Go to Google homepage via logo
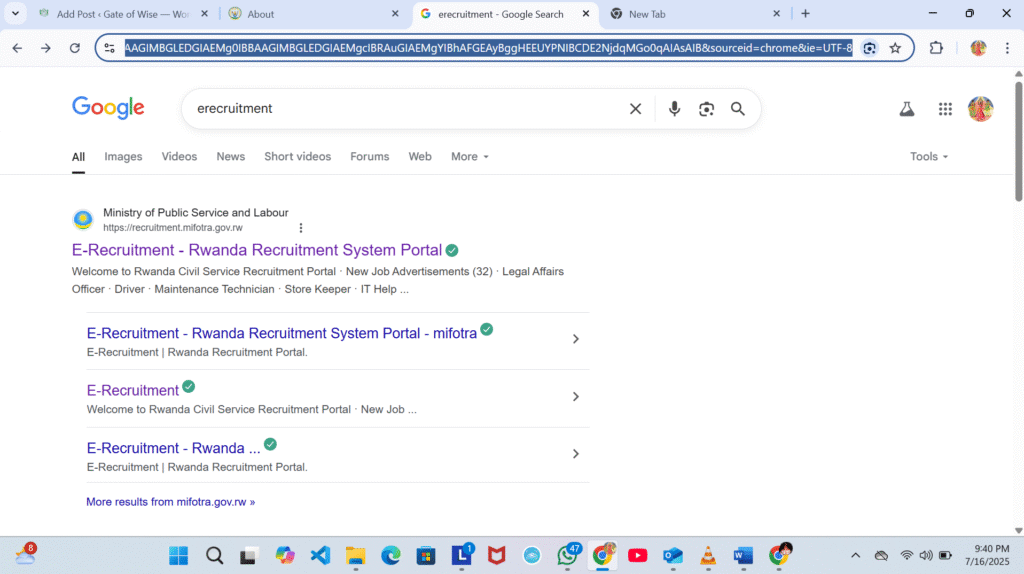Screen dimensions: 1024x574 coord(108,108)
